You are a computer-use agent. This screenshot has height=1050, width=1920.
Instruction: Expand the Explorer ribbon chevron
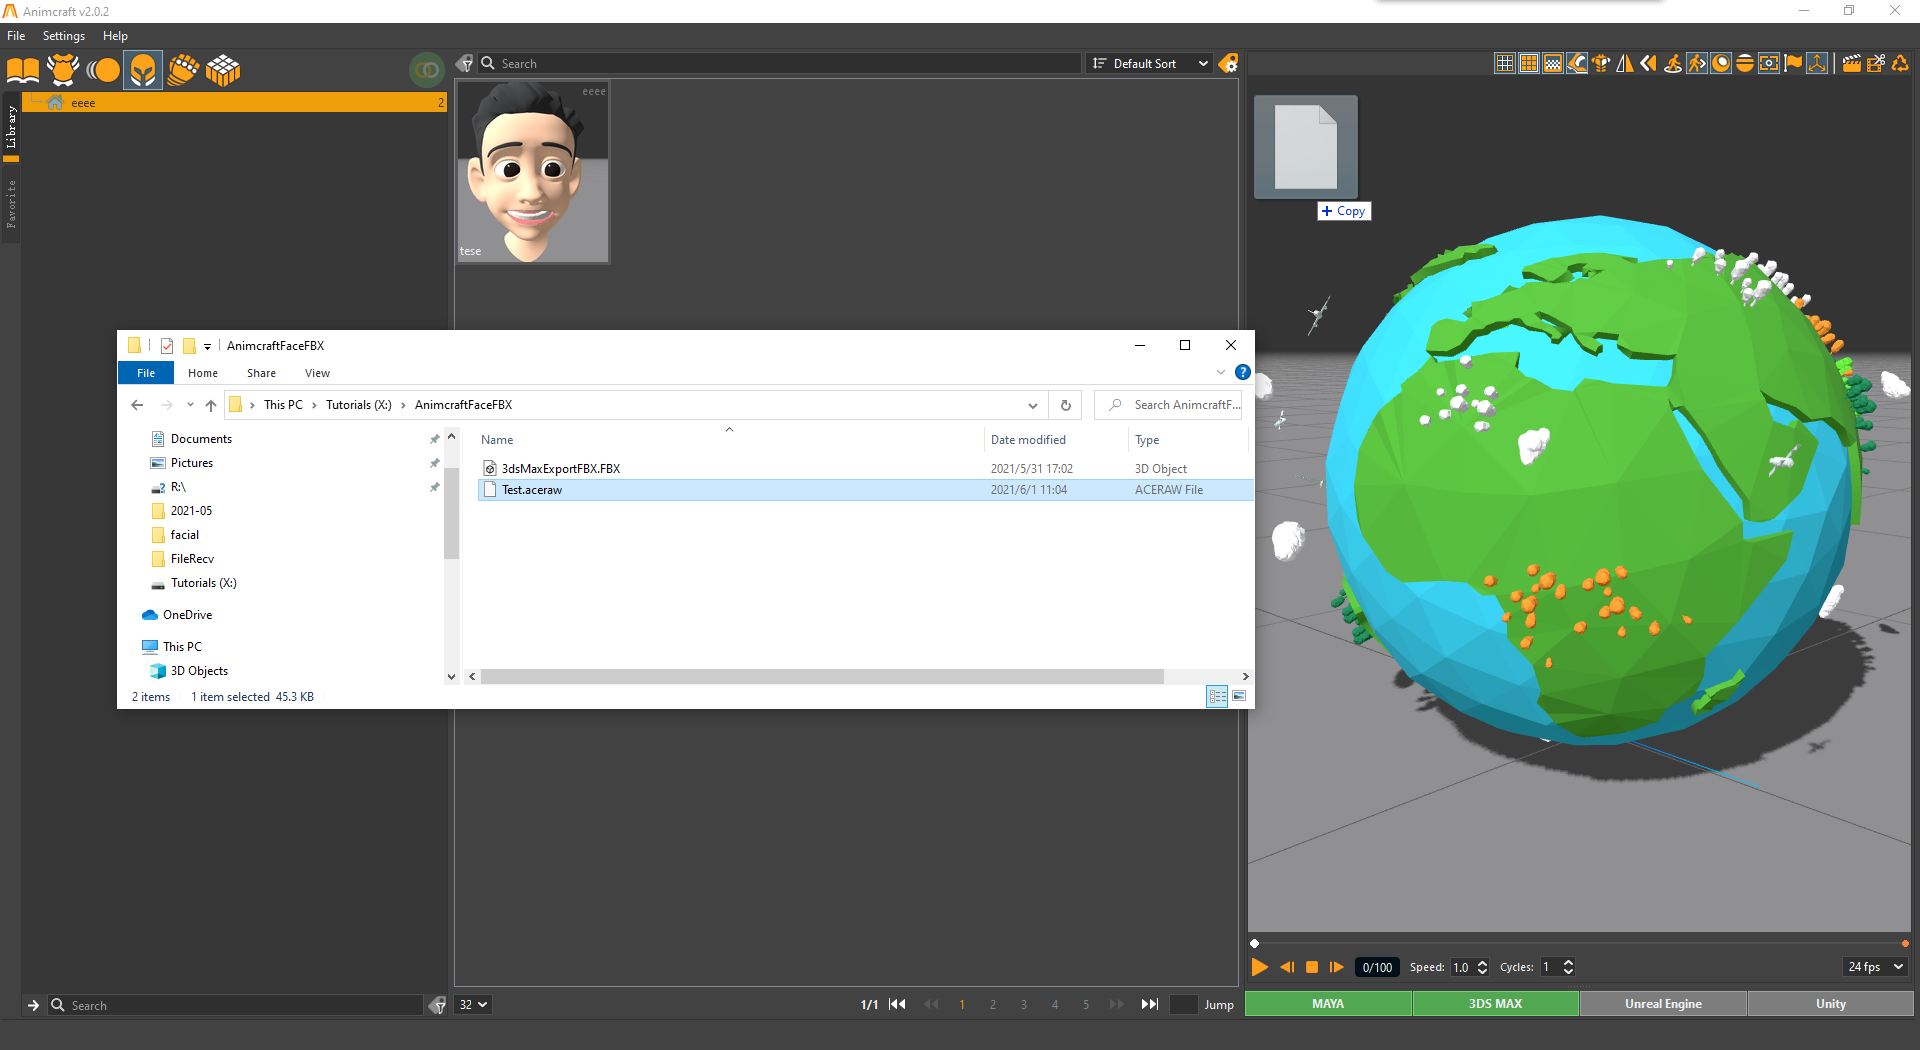click(1221, 372)
